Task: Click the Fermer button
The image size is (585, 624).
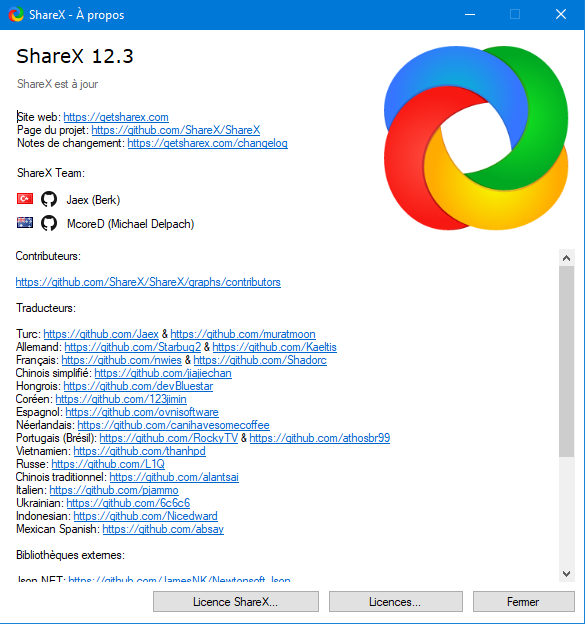Action: pos(524,602)
